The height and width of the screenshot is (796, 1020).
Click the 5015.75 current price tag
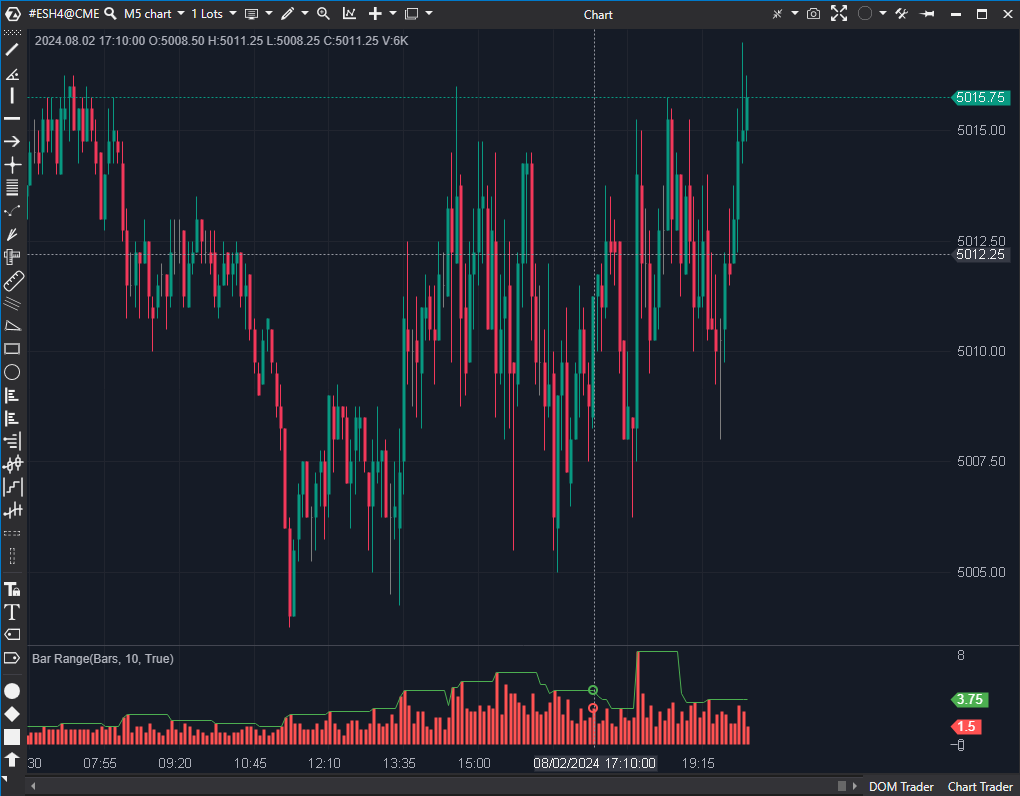click(x=980, y=98)
